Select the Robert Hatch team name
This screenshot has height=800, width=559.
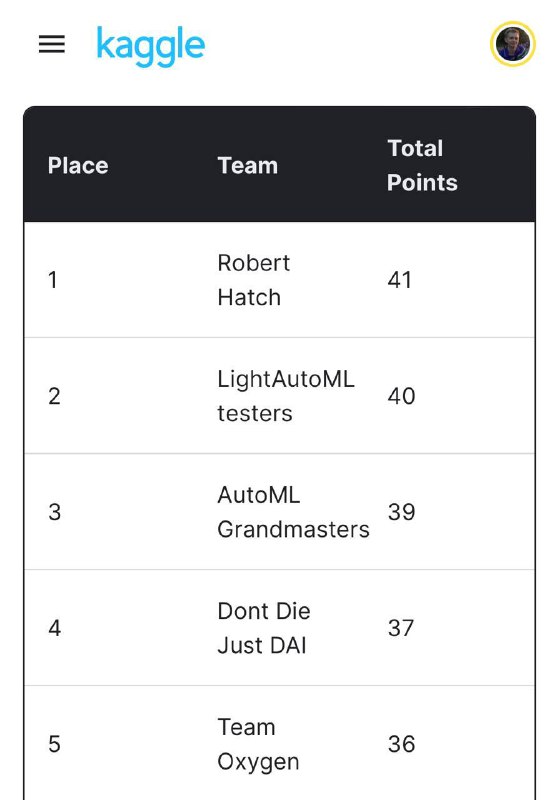(253, 280)
